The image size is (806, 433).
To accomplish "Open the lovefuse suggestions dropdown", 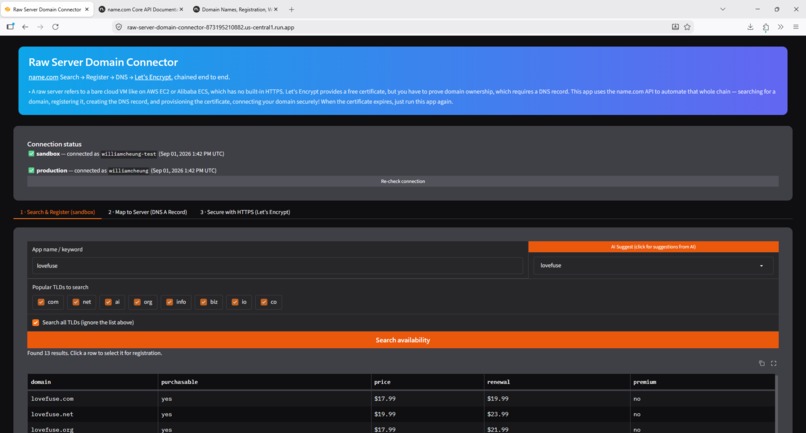I will [x=653, y=265].
